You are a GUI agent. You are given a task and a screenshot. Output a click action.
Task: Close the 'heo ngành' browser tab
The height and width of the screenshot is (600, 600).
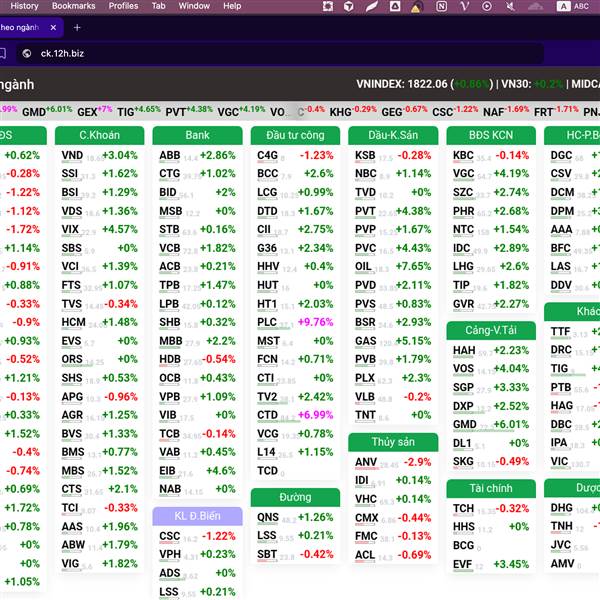[53, 28]
